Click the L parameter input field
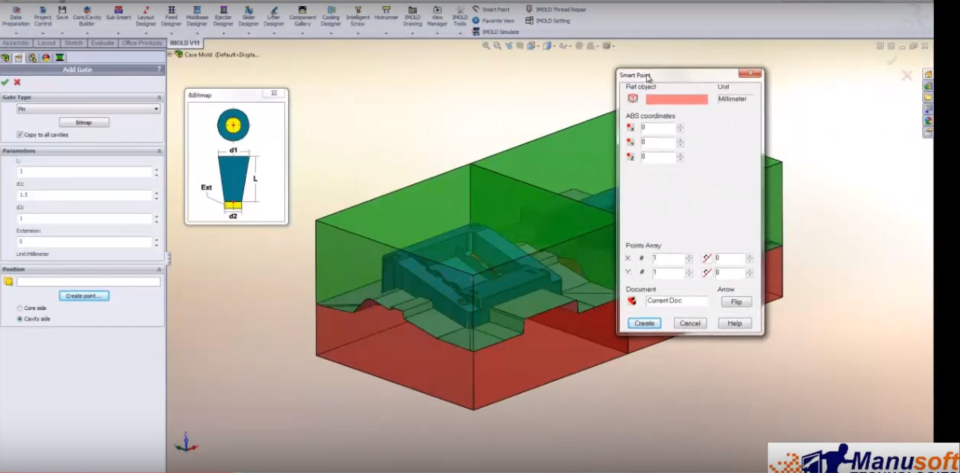This screenshot has width=960, height=473. click(84, 172)
